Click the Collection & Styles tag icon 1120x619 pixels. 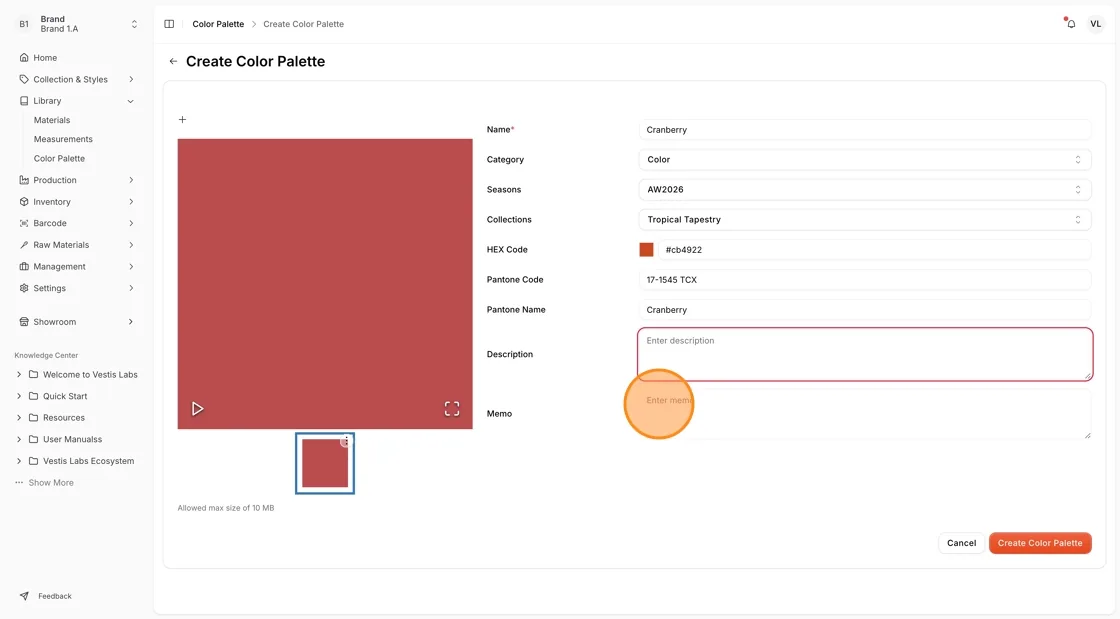(x=24, y=79)
